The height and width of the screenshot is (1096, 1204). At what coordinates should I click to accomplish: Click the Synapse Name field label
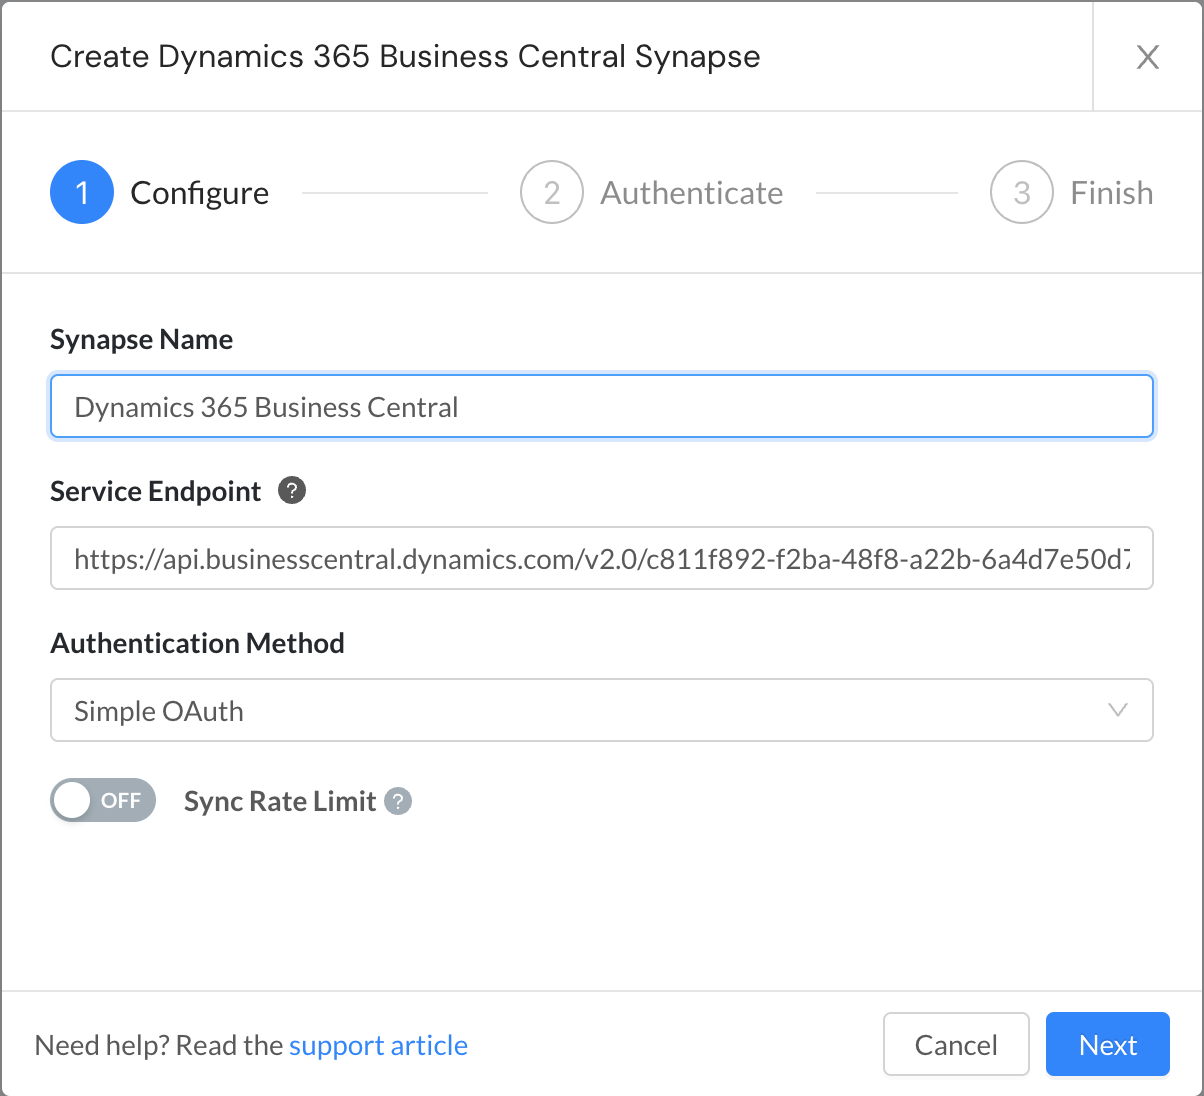coord(141,340)
